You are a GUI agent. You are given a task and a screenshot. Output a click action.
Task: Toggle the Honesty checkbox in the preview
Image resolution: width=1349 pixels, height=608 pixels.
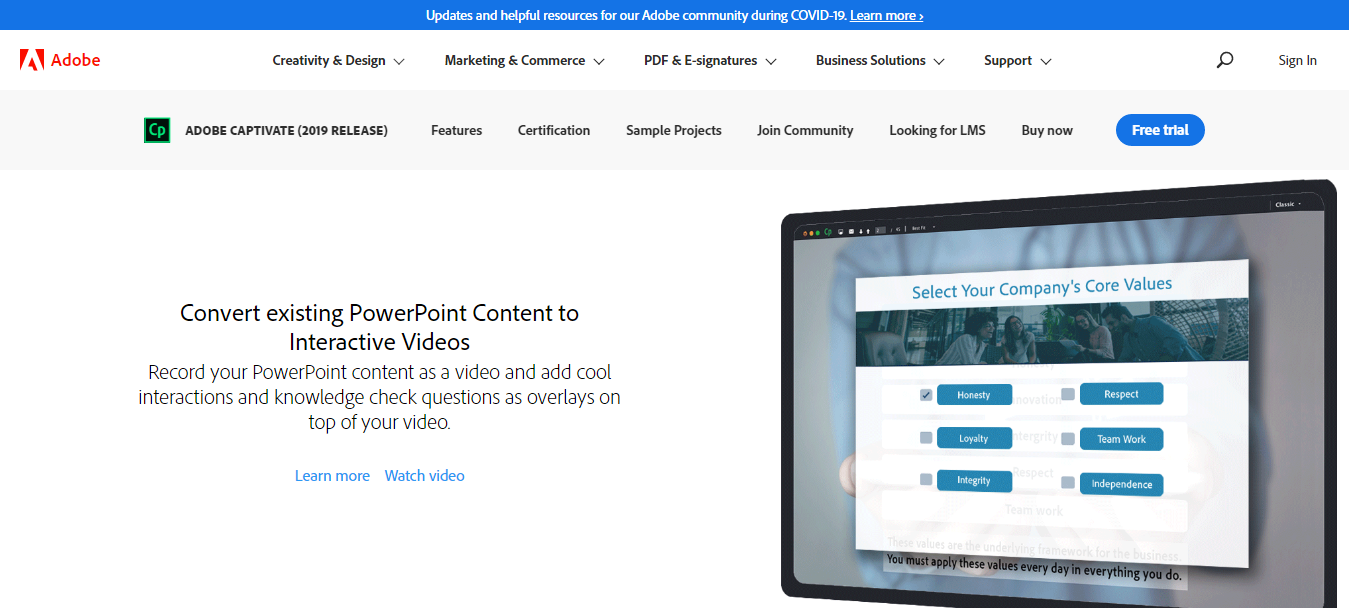[926, 395]
